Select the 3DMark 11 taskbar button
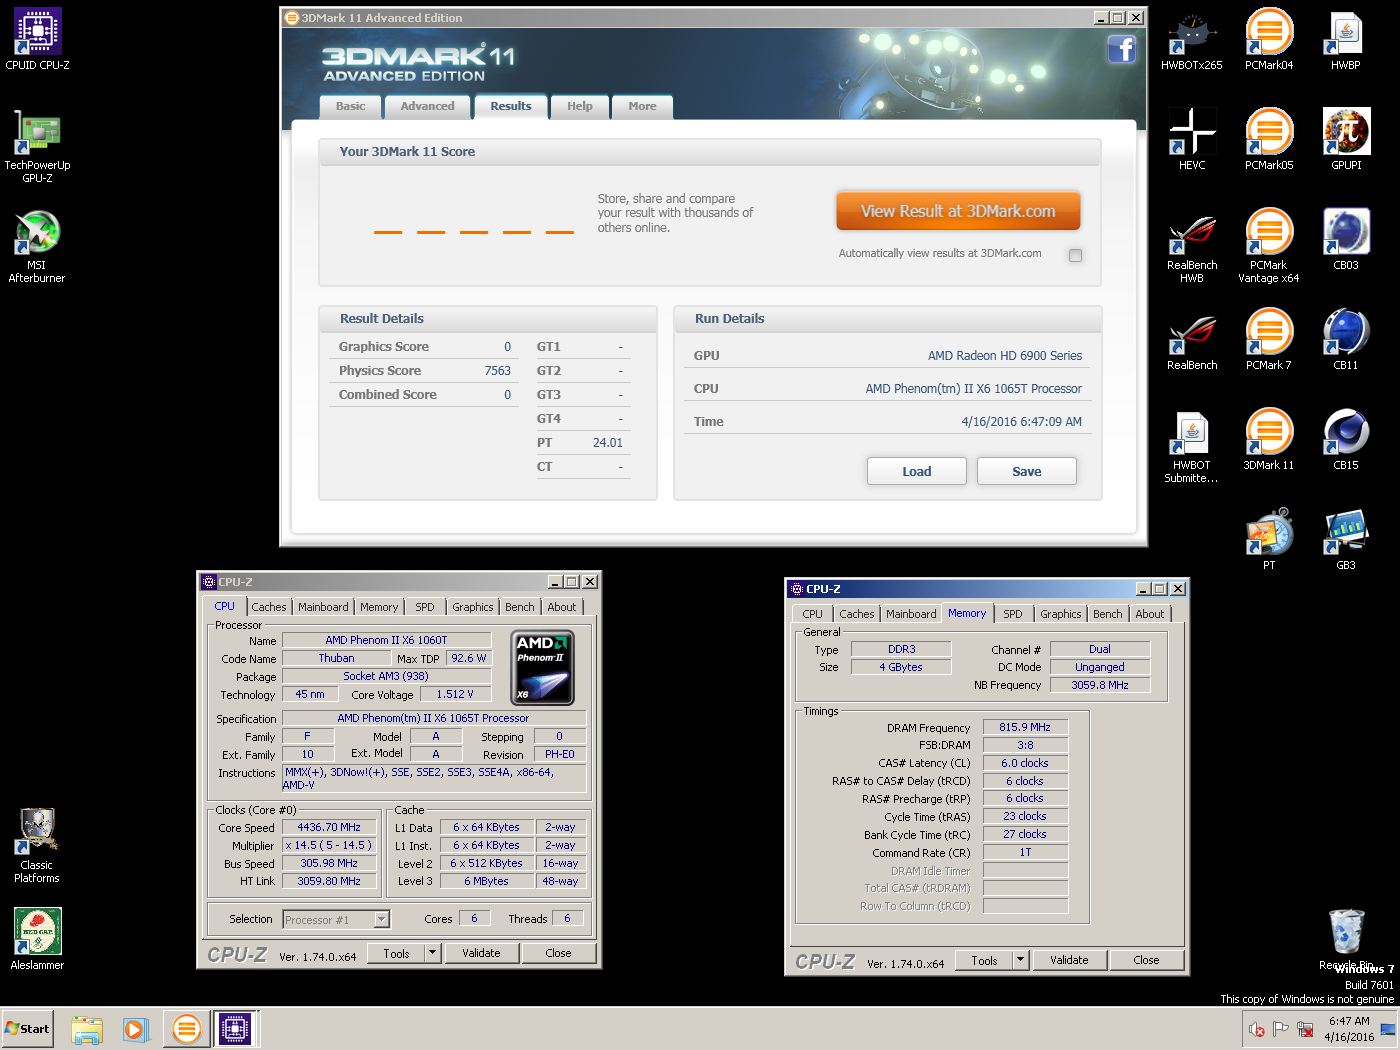 186,1029
